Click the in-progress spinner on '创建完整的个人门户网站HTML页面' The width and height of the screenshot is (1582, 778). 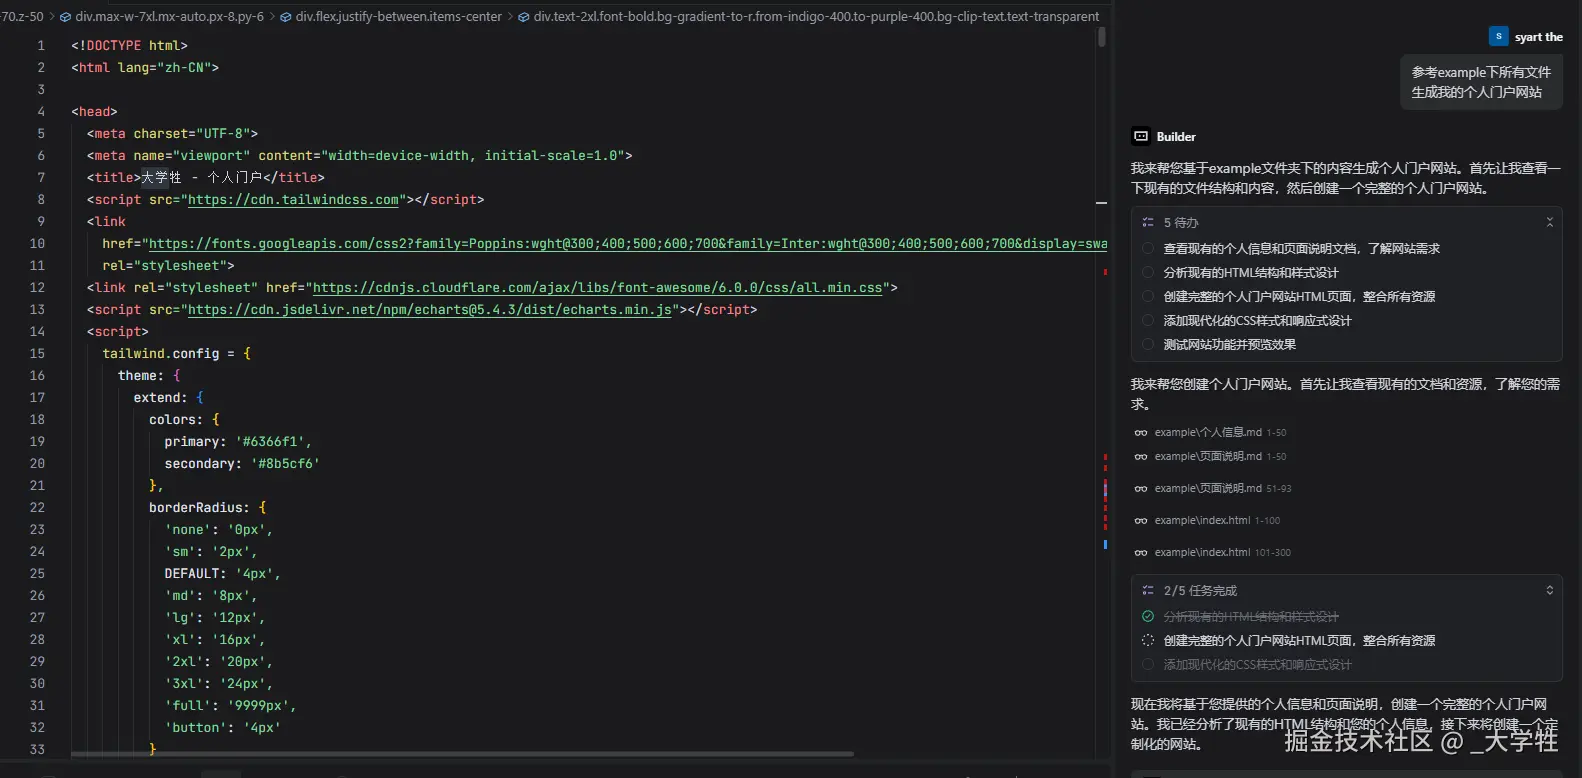tap(1148, 640)
